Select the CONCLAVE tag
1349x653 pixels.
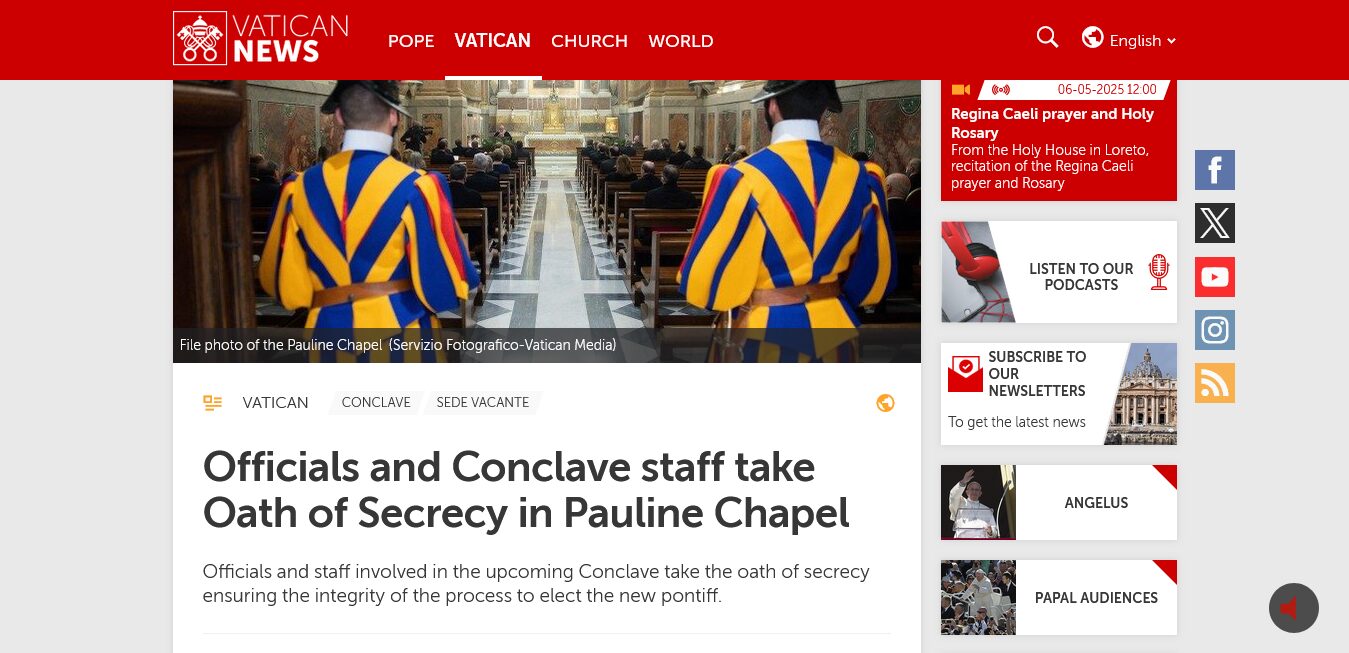[x=376, y=403]
